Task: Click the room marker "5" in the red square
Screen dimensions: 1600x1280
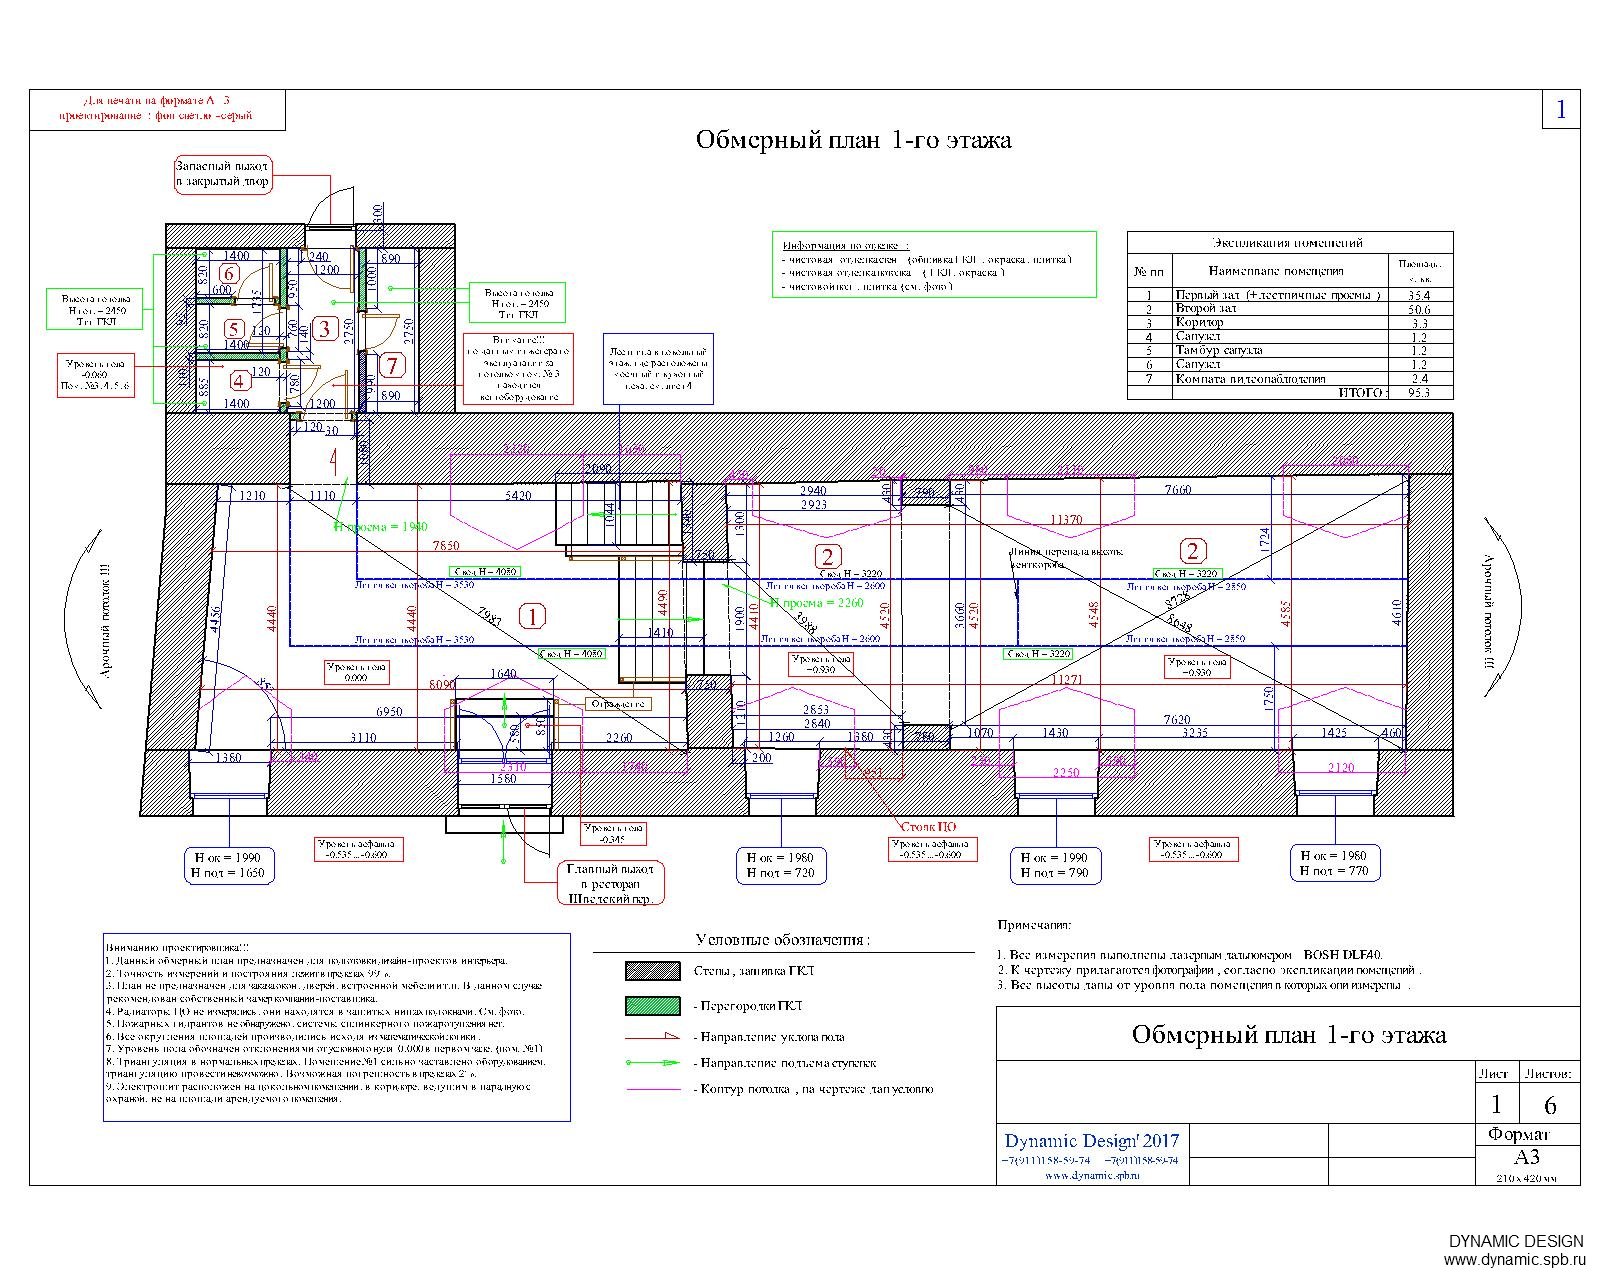Action: click(233, 329)
